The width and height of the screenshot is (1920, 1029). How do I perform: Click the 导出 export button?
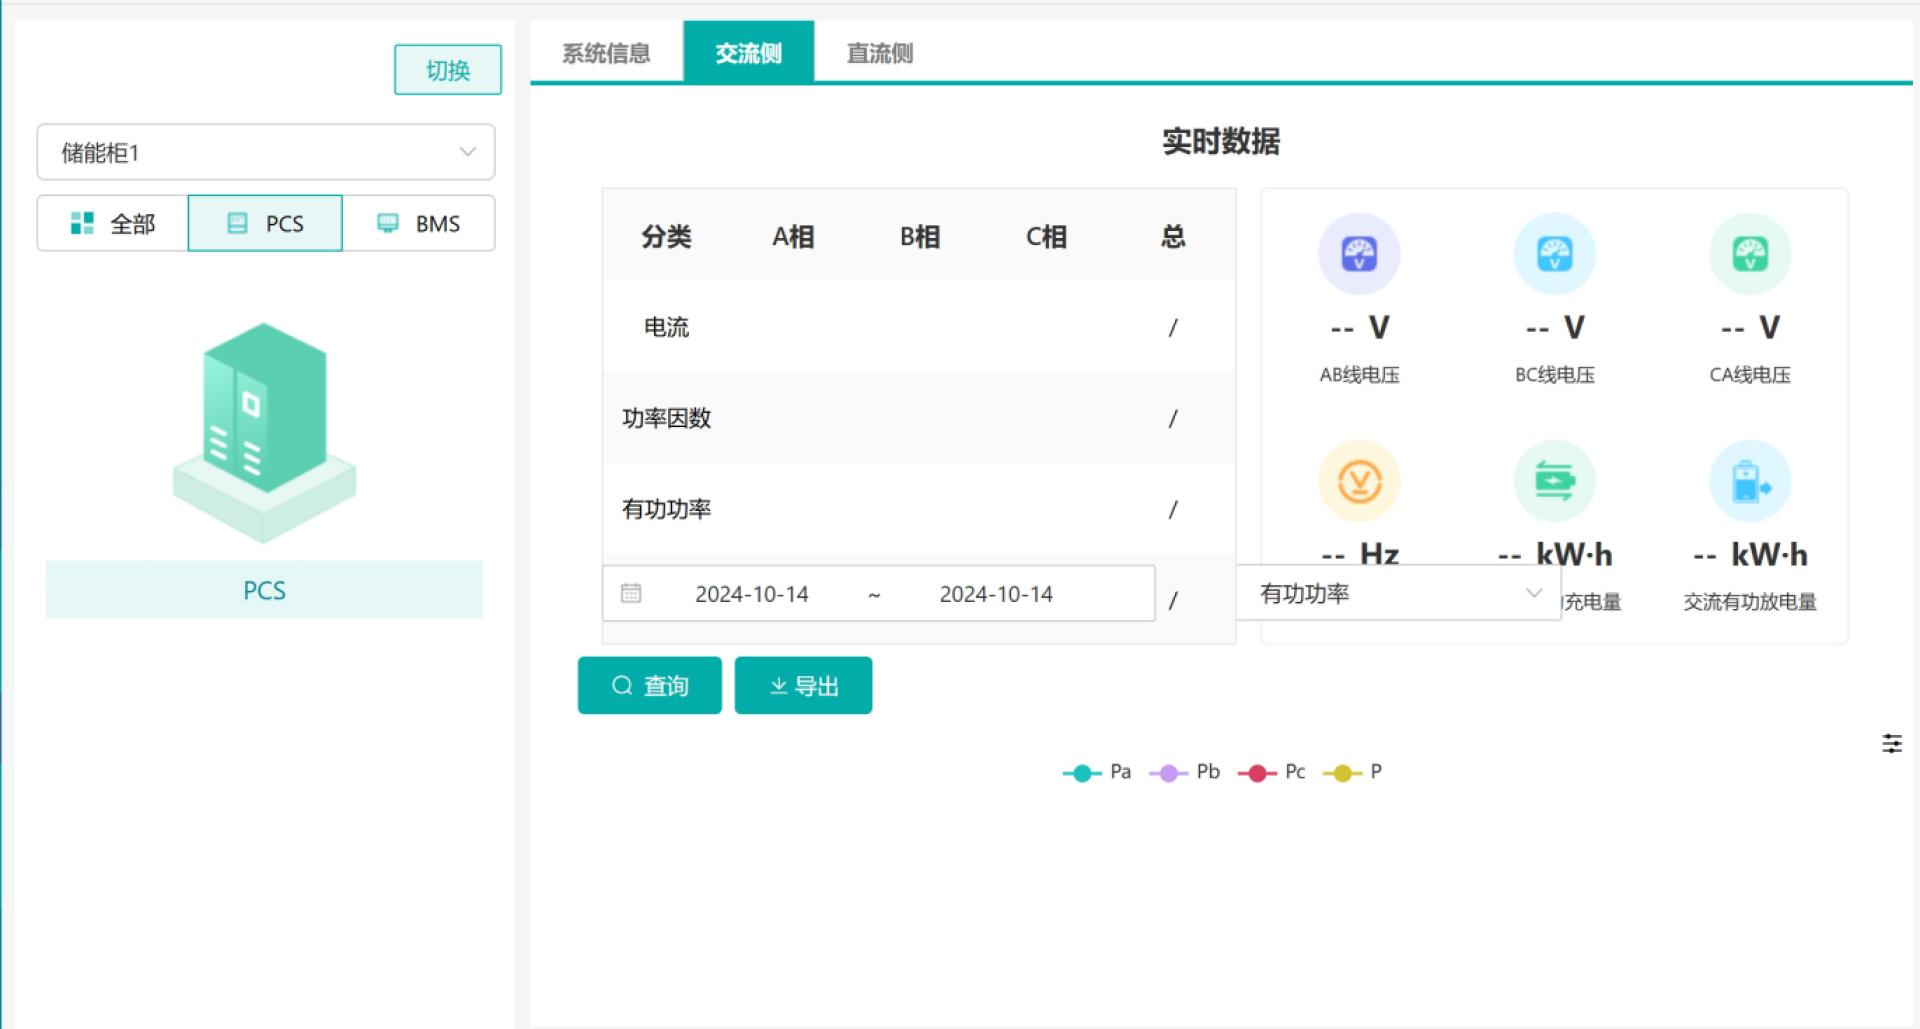pos(803,686)
